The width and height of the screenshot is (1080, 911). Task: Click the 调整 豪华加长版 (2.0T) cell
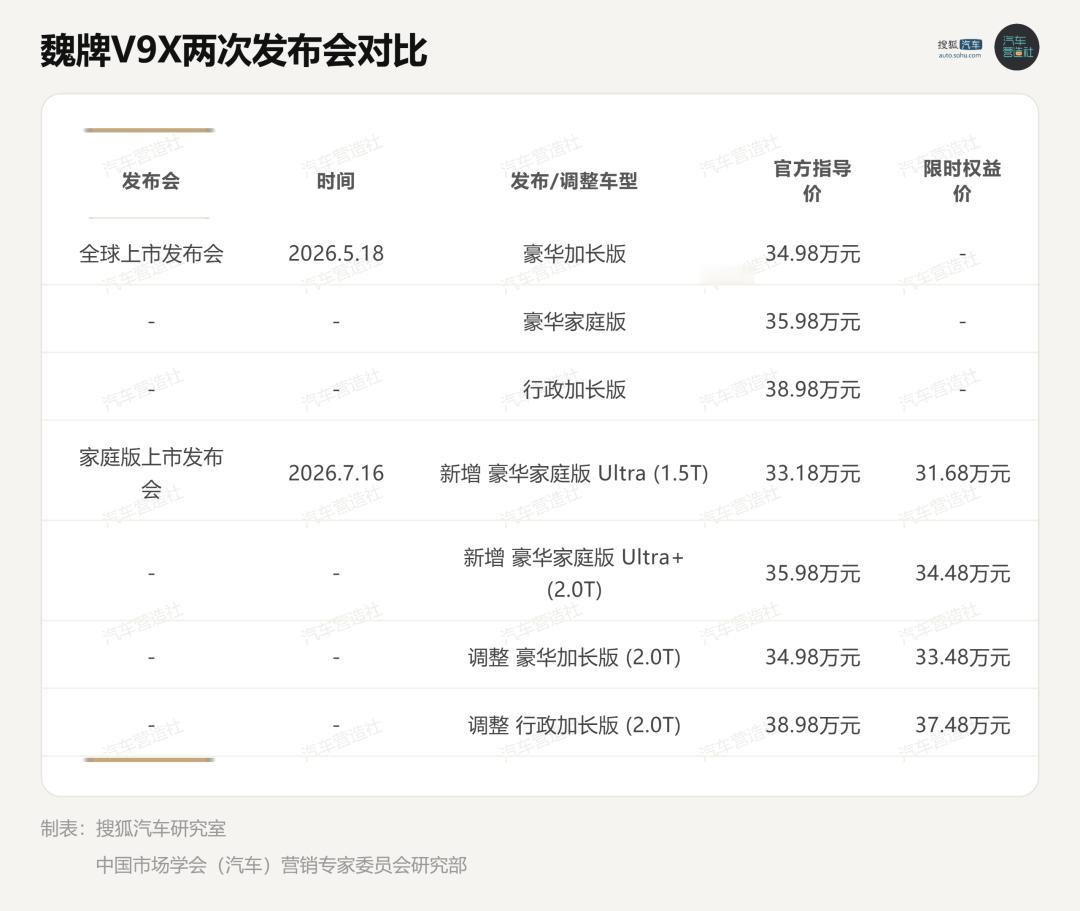[574, 657]
